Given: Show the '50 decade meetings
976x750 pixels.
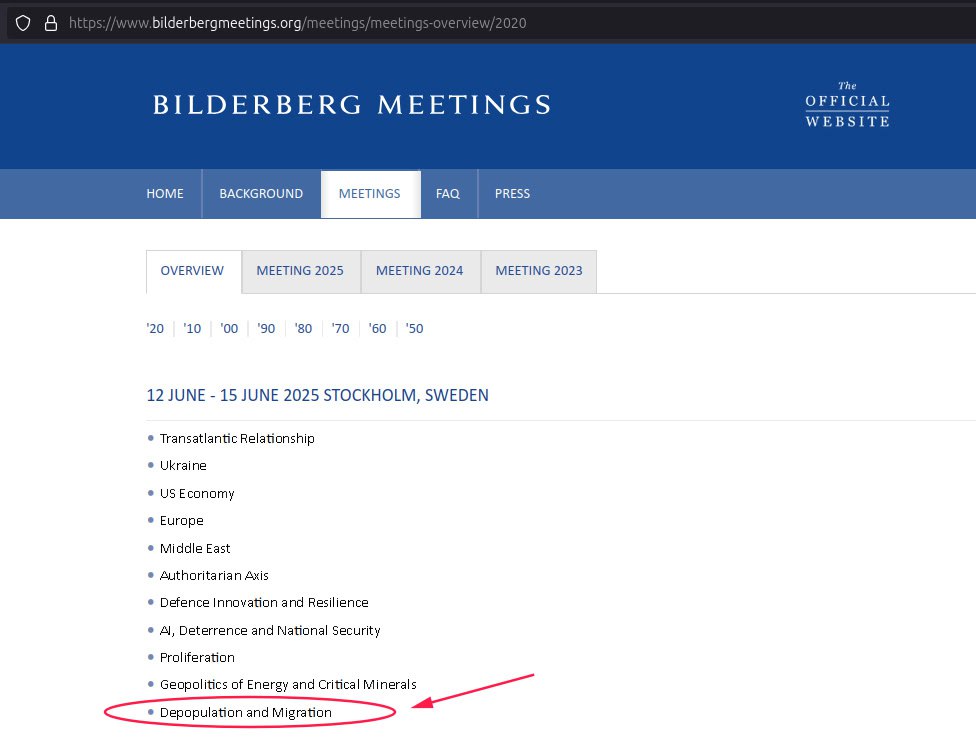Looking at the screenshot, I should (x=414, y=329).
